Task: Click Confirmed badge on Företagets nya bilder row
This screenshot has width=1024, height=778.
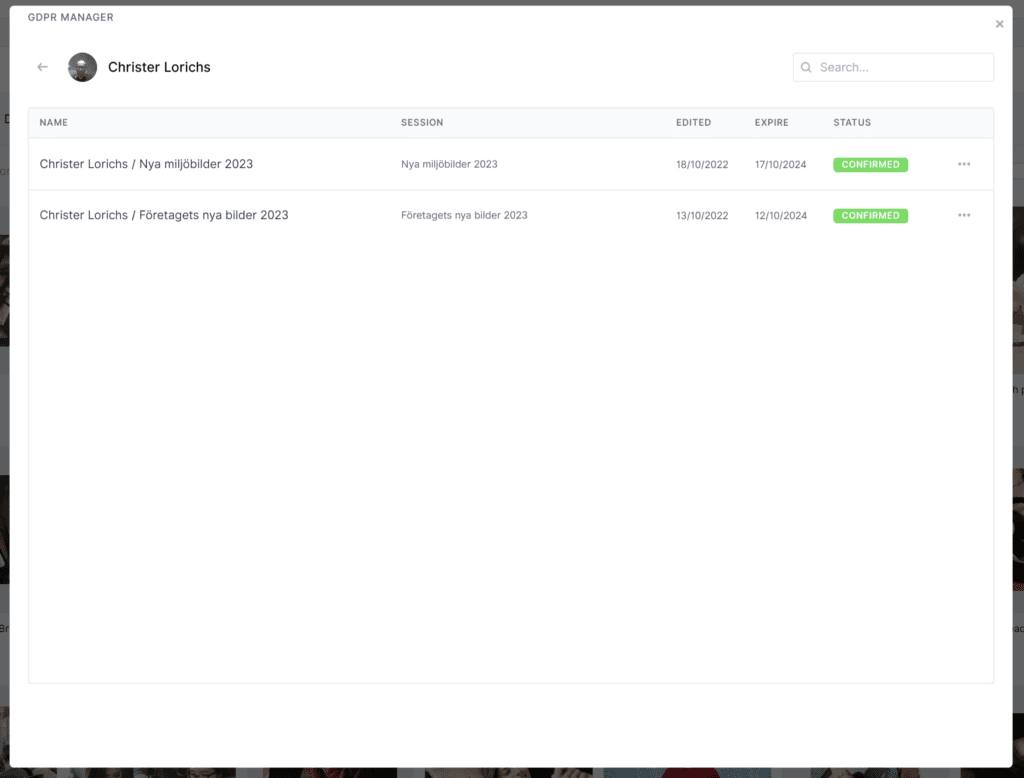Action: [x=871, y=216]
